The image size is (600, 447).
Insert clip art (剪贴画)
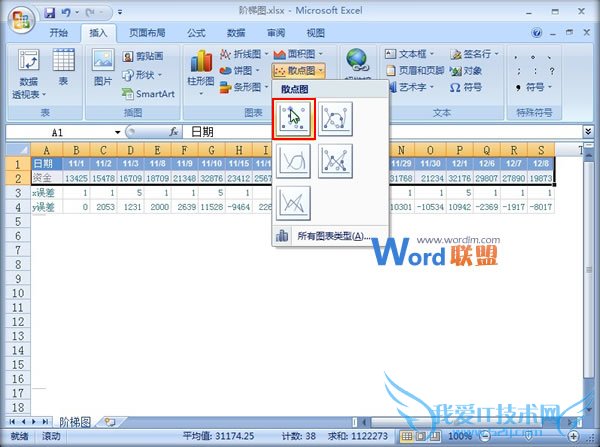(143, 56)
